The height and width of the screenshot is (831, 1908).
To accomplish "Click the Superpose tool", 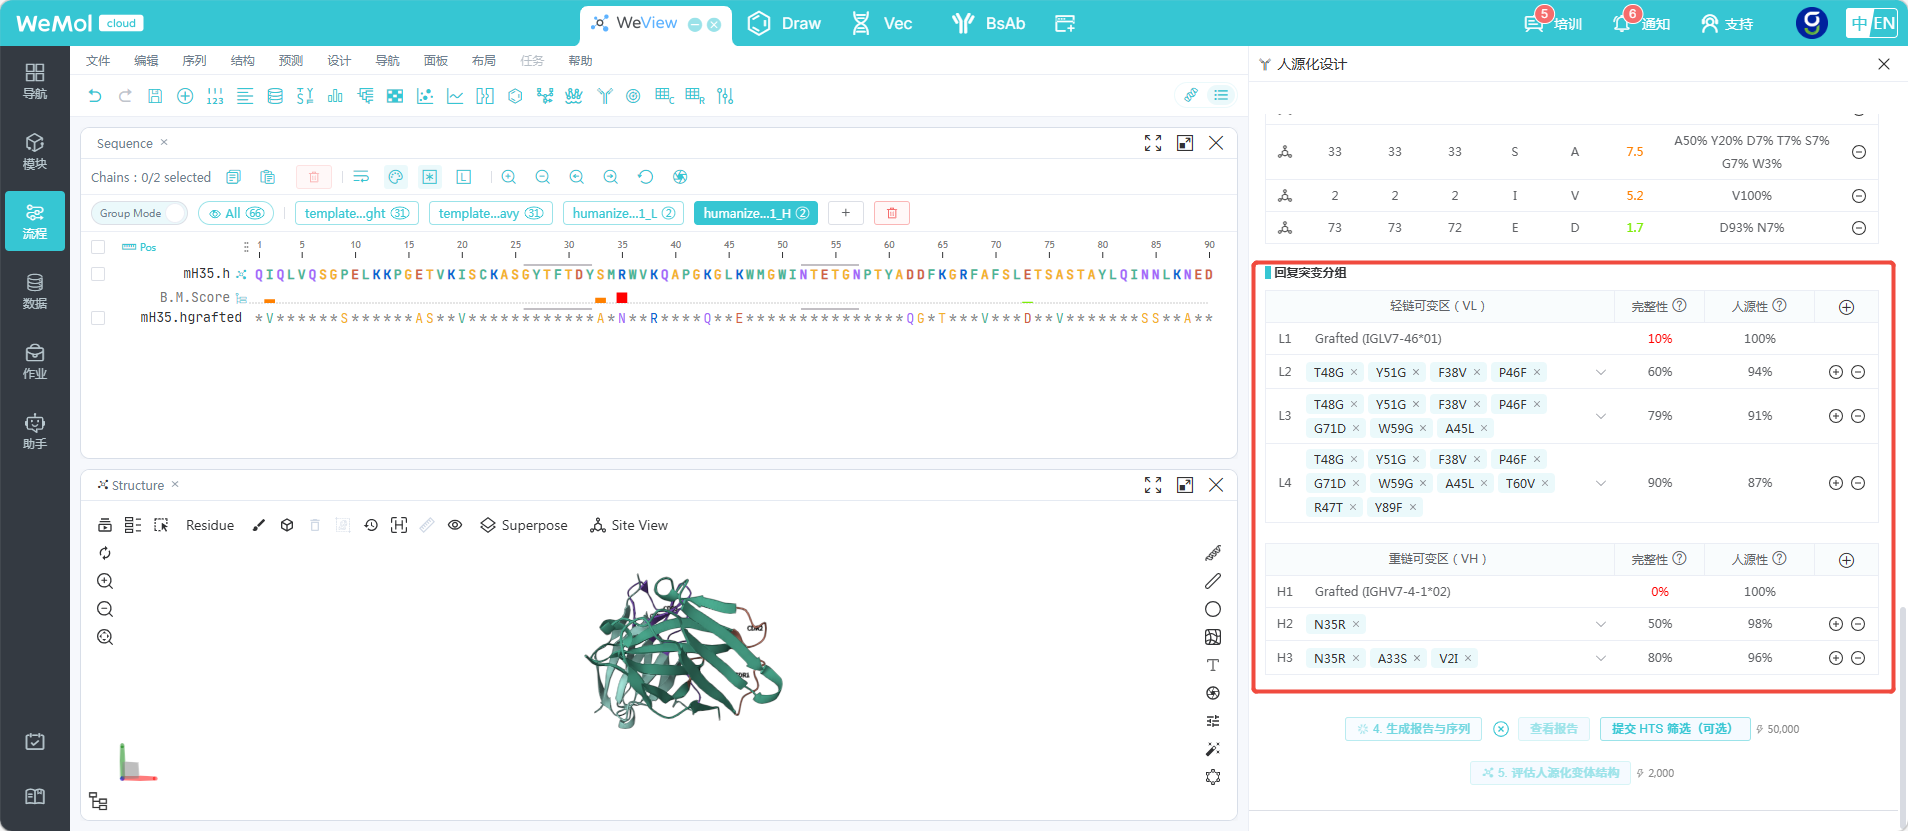I will point(524,525).
